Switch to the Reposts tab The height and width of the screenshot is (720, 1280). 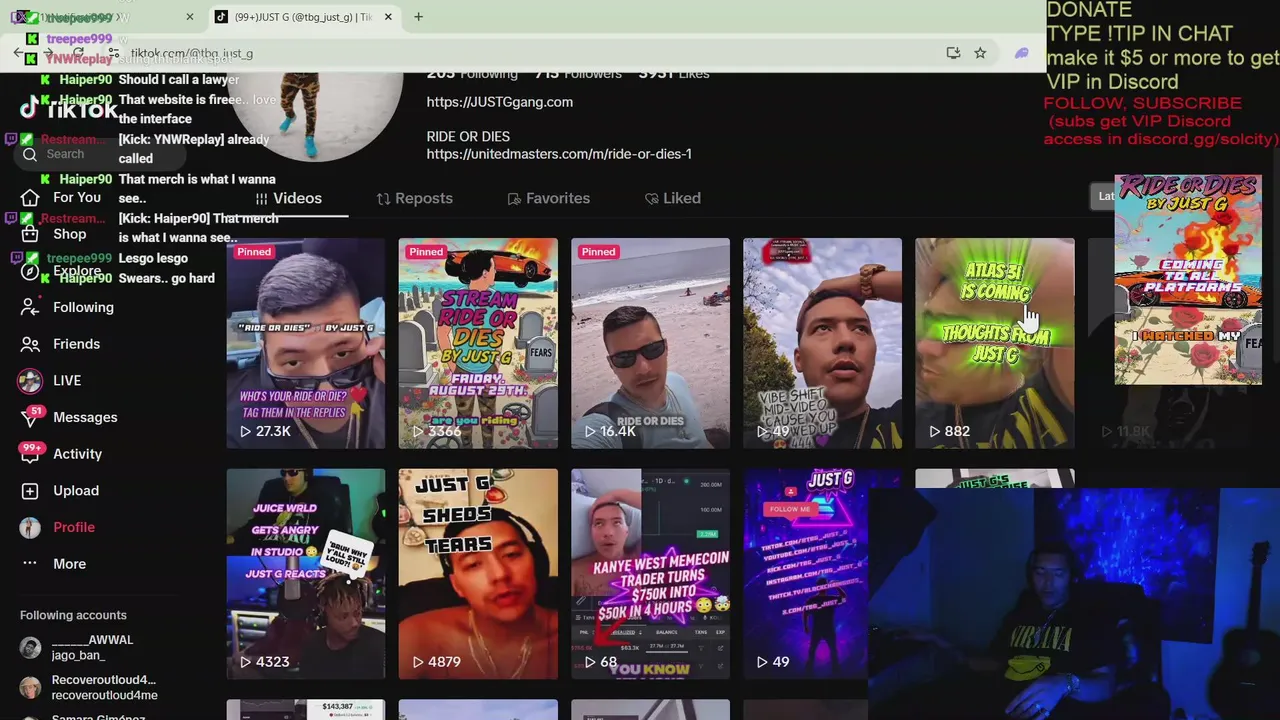pyautogui.click(x=414, y=198)
